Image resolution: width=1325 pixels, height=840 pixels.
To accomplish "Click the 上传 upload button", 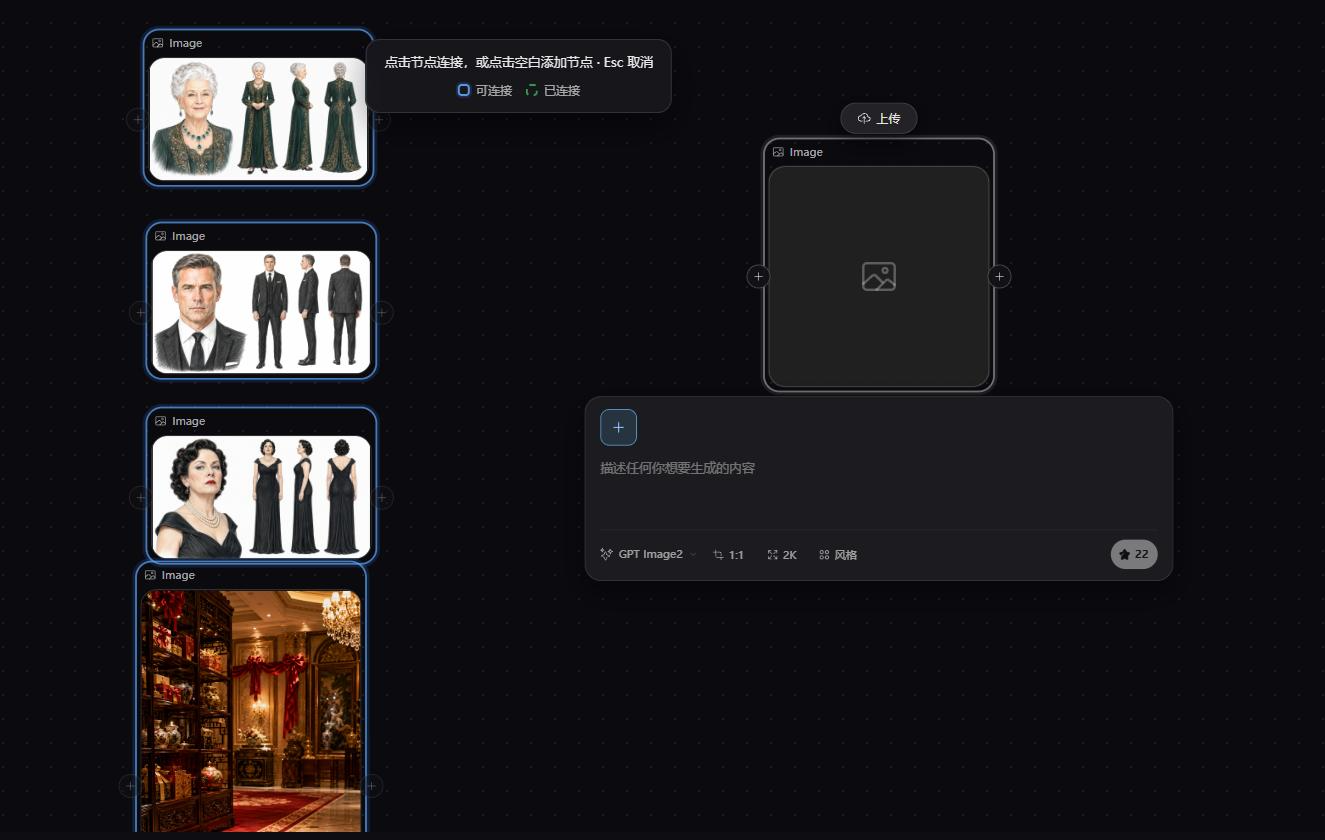I will (879, 119).
